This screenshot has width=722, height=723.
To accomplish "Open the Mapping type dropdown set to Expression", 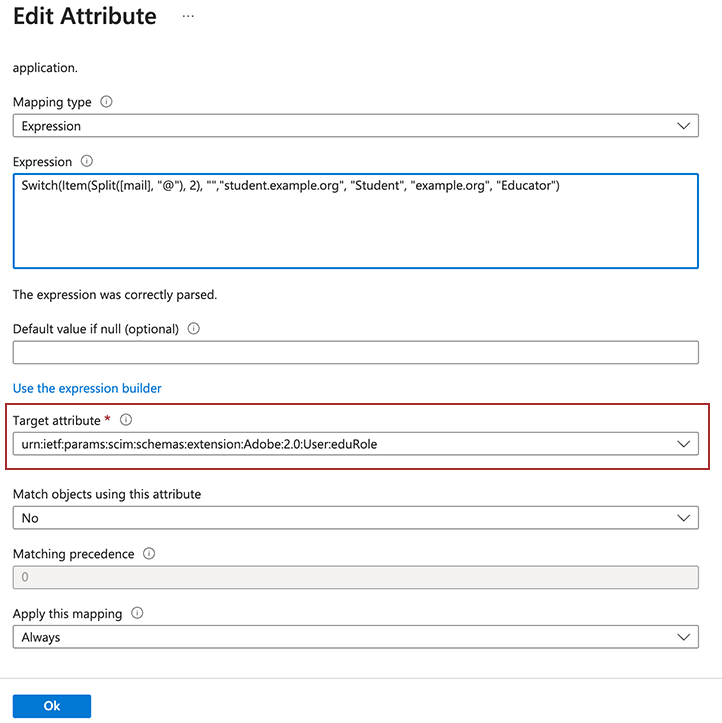I will pos(355,126).
